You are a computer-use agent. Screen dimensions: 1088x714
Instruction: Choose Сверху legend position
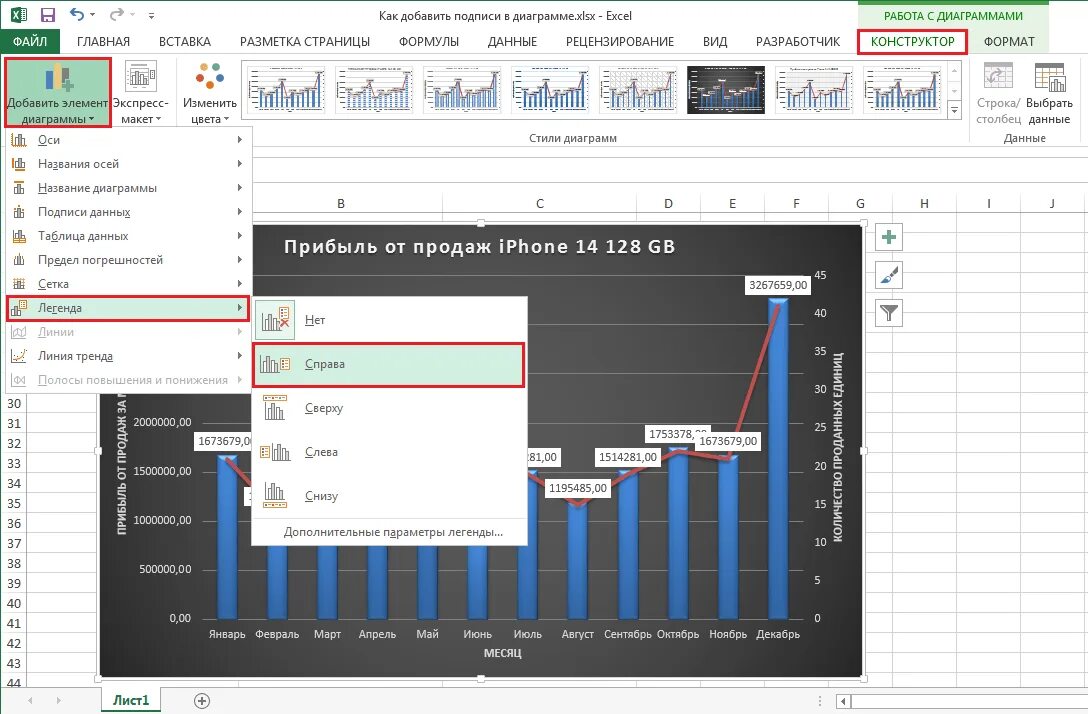pos(389,408)
